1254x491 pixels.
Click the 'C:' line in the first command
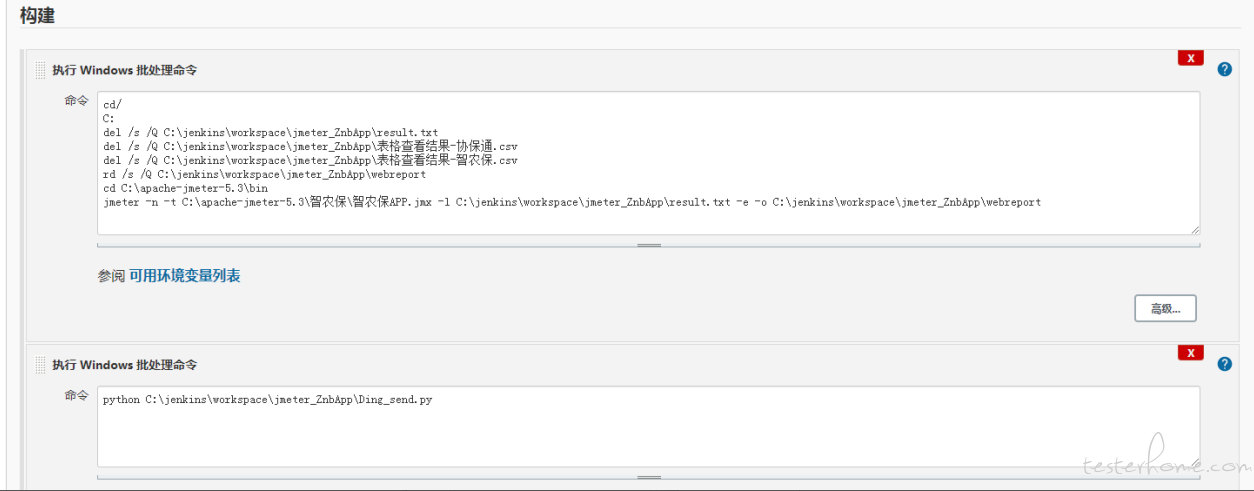tap(109, 118)
